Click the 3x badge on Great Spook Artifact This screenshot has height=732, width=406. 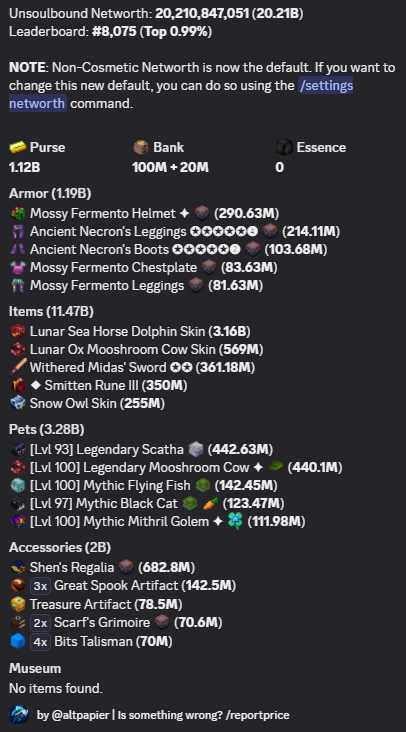click(40, 586)
